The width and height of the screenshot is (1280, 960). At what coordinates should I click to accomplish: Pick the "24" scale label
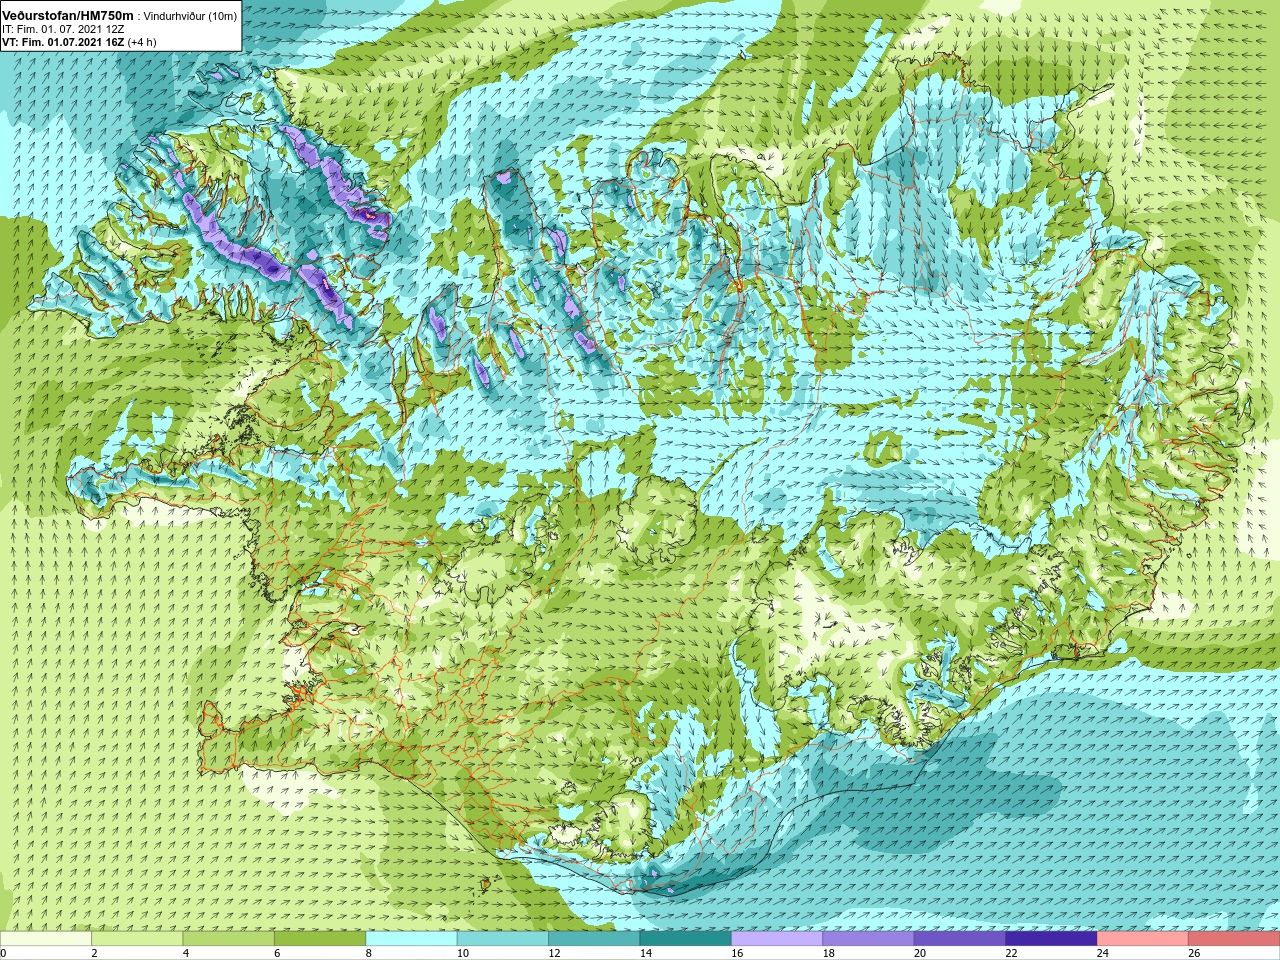1102,953
